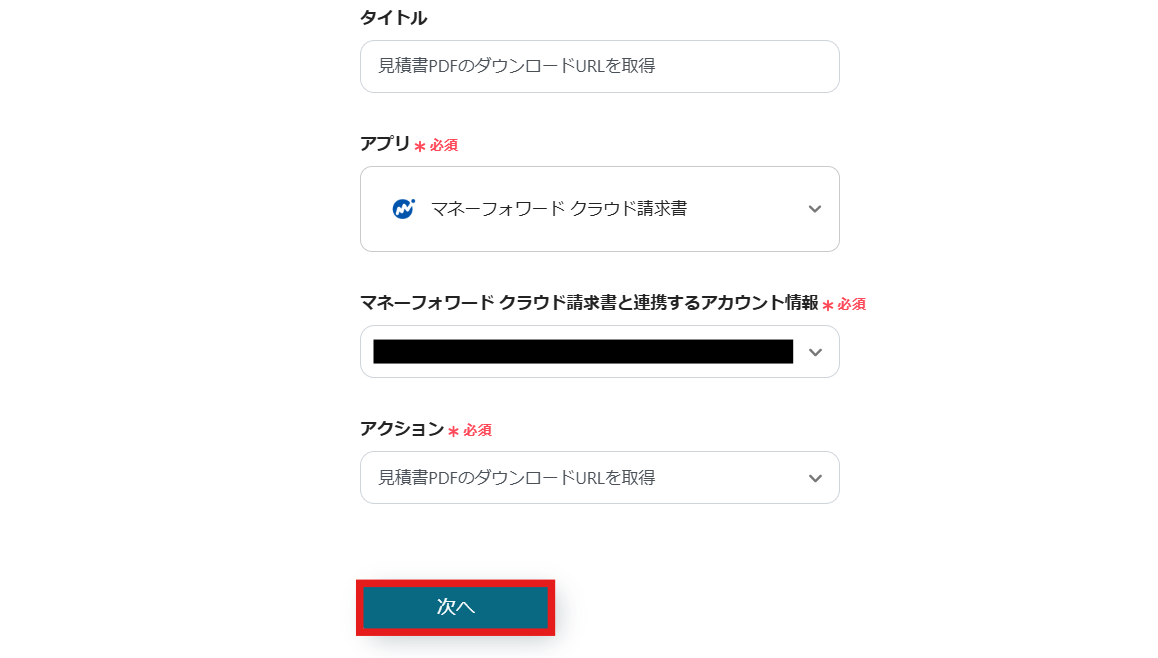Click the chevron arrow in the account selector

(815, 352)
